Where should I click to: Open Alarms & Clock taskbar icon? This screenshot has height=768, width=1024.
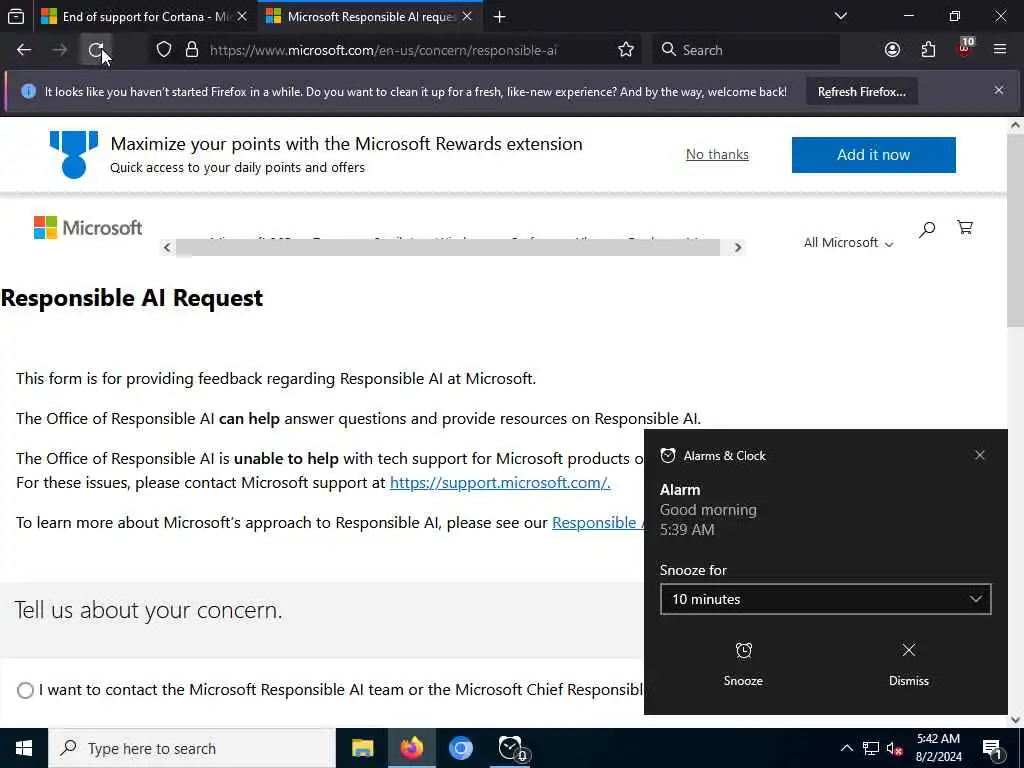511,748
